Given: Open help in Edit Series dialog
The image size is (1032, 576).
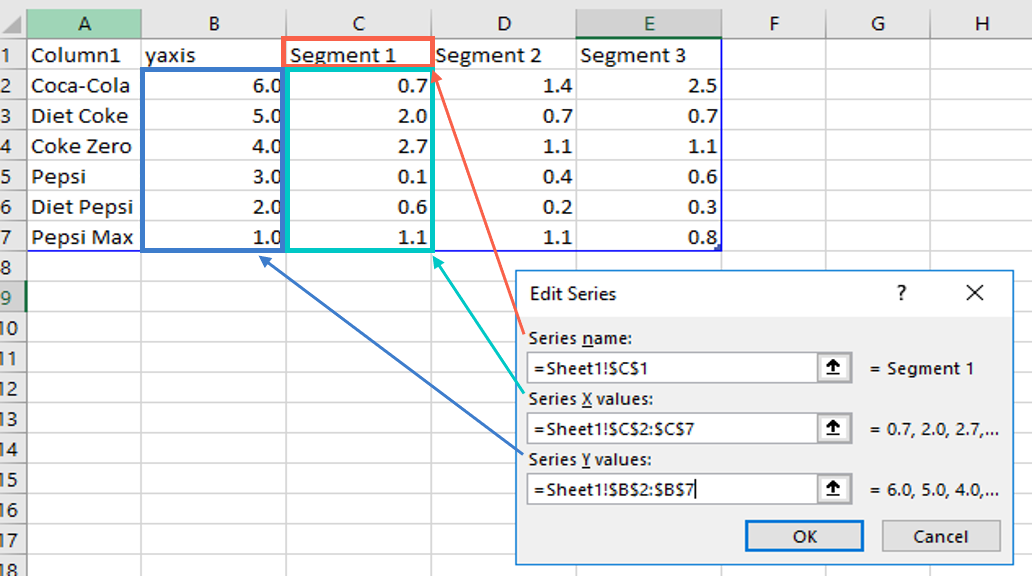Looking at the screenshot, I should point(901,293).
